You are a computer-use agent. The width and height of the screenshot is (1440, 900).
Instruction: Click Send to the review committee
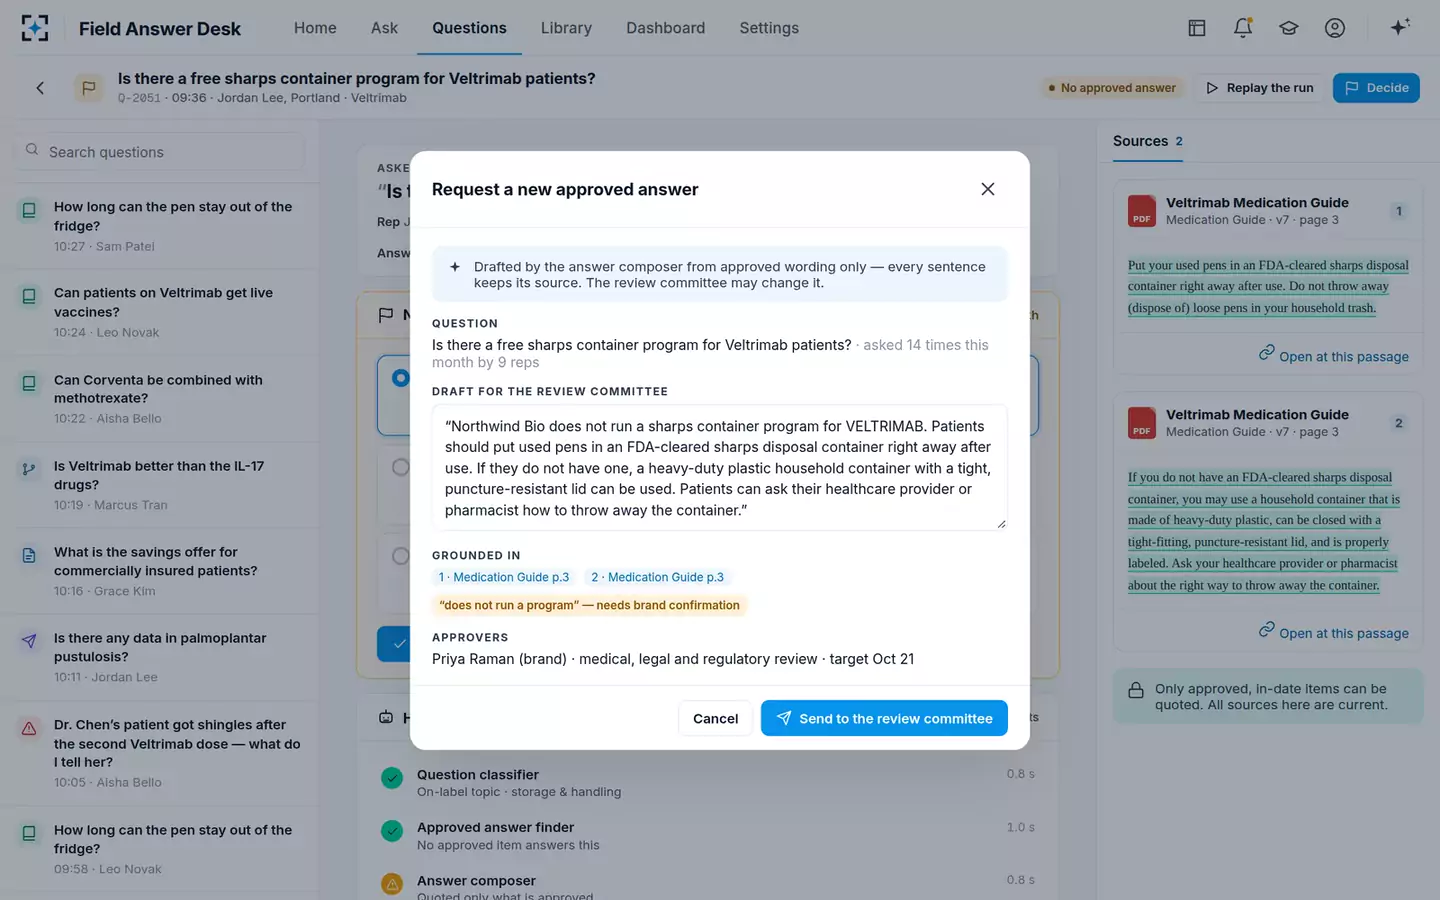(x=884, y=718)
